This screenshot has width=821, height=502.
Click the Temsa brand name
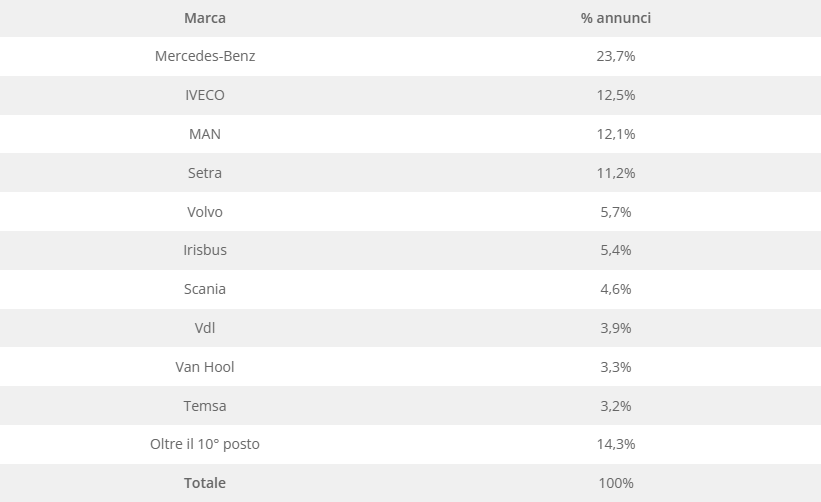[205, 406]
